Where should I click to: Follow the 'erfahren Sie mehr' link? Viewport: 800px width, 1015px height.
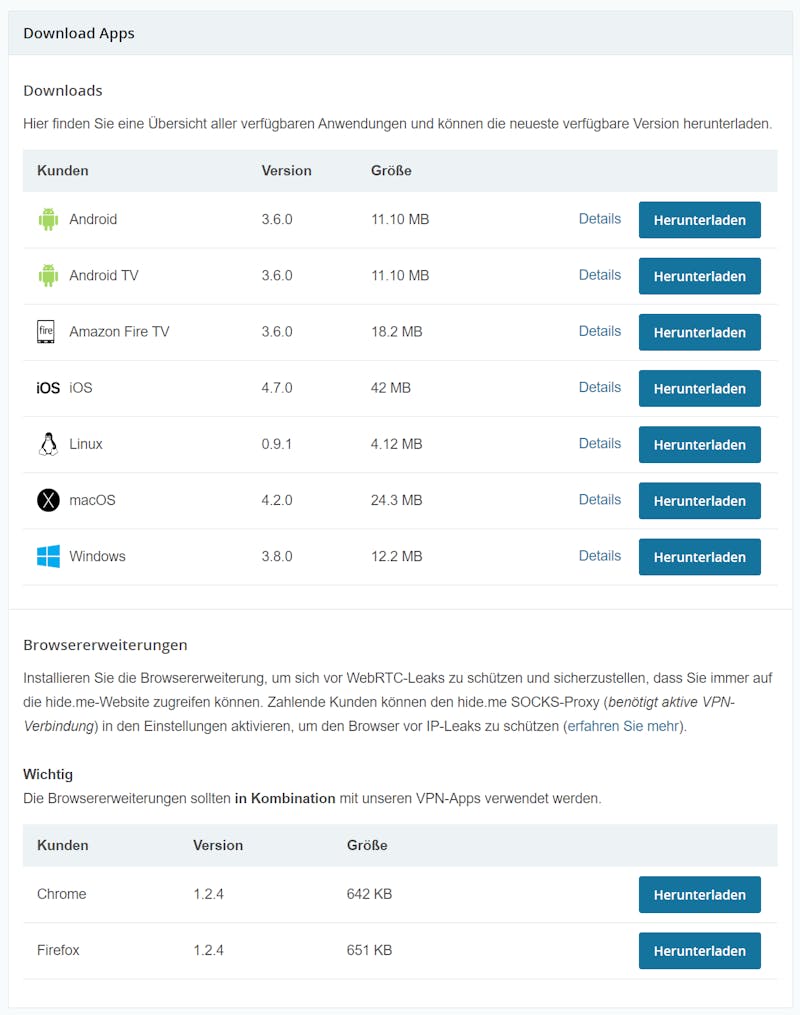pos(623,726)
